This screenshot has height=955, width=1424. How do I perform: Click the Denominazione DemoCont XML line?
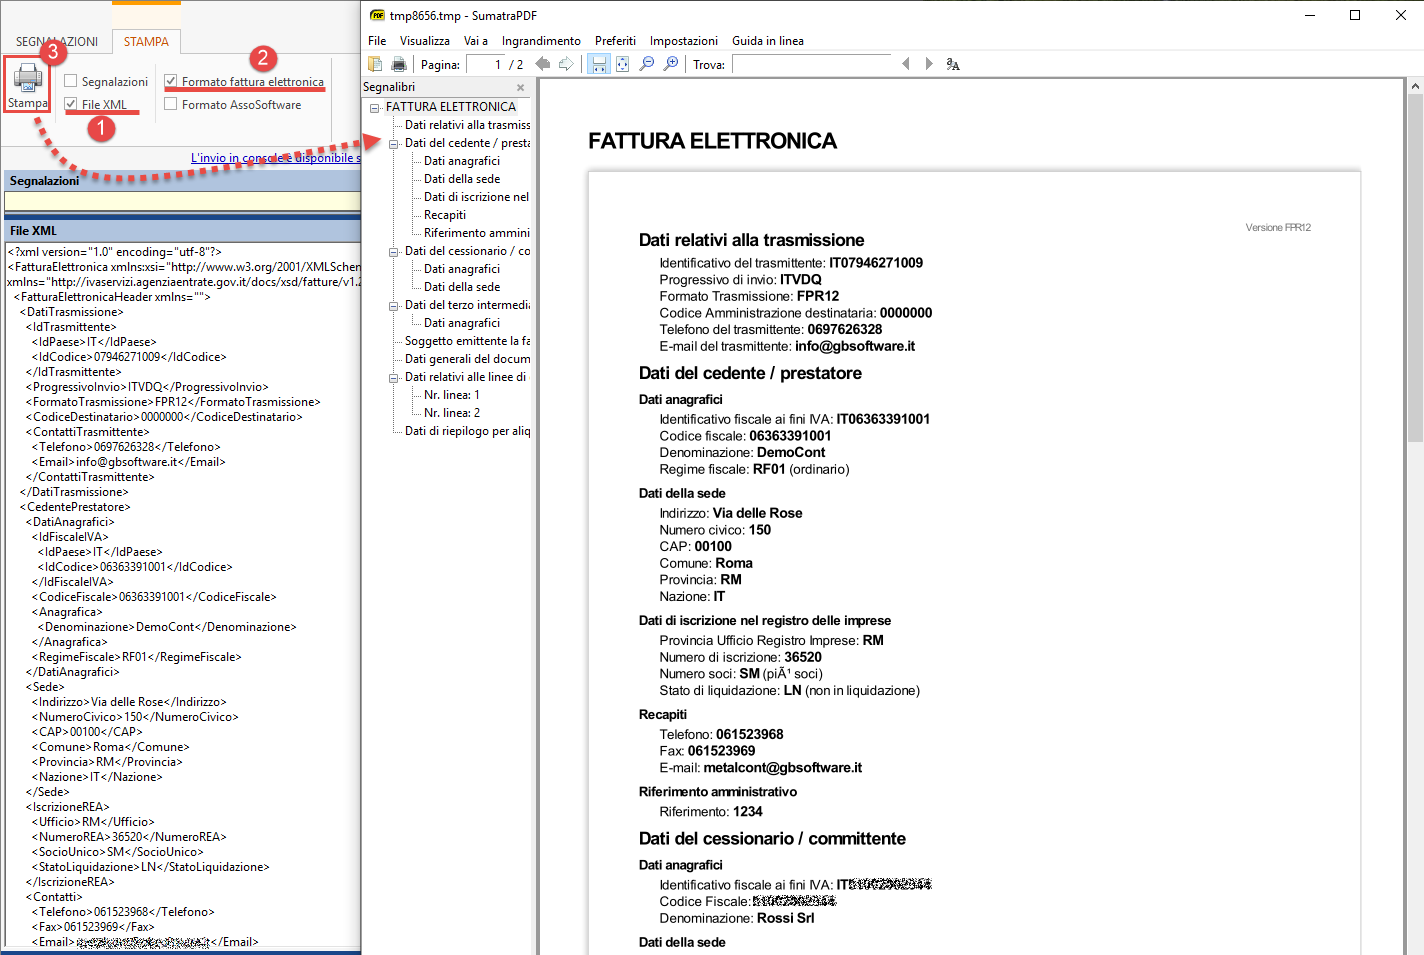167,627
